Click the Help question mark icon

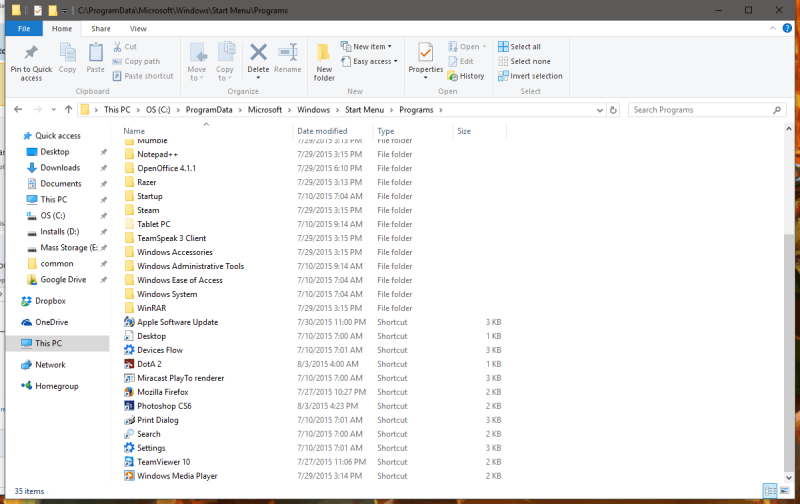pyautogui.click(x=787, y=29)
